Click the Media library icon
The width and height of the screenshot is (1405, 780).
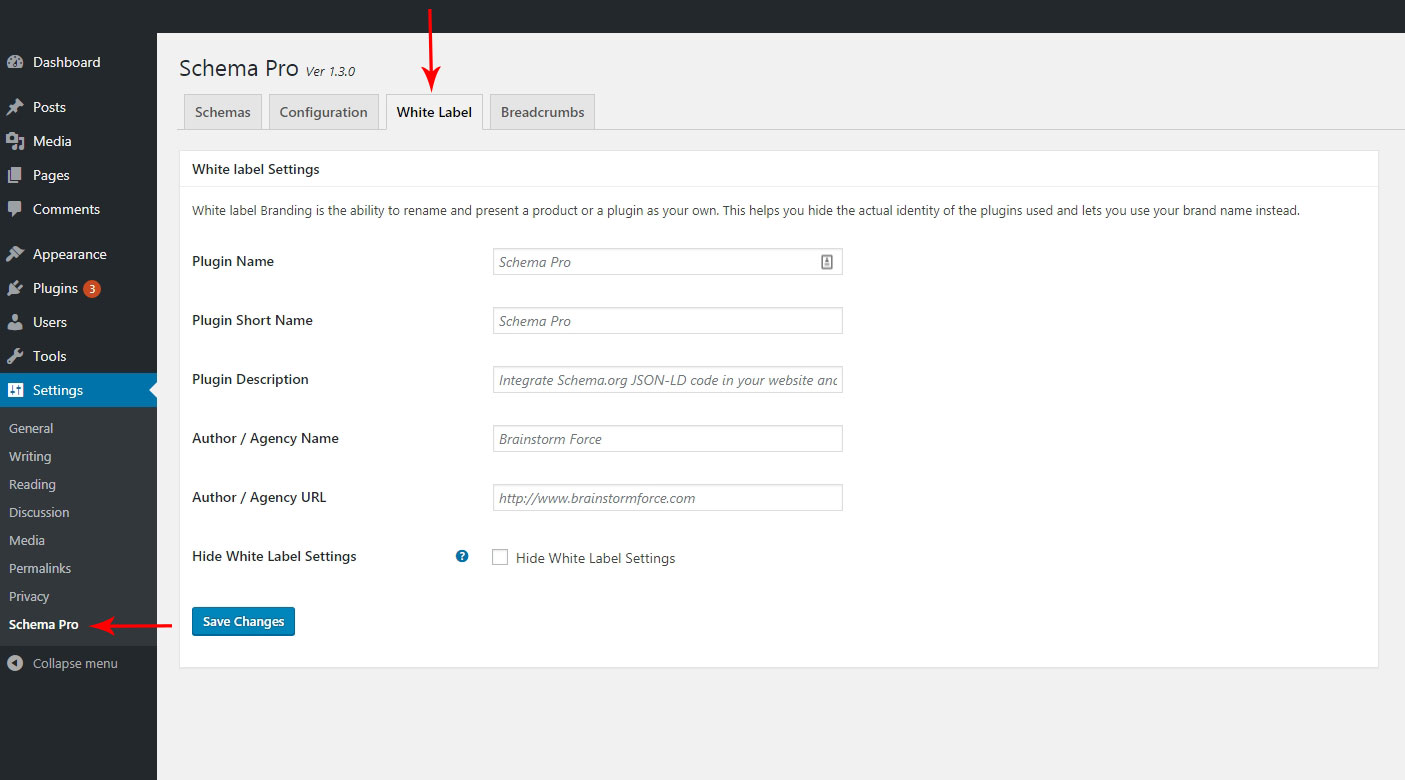[x=15, y=141]
